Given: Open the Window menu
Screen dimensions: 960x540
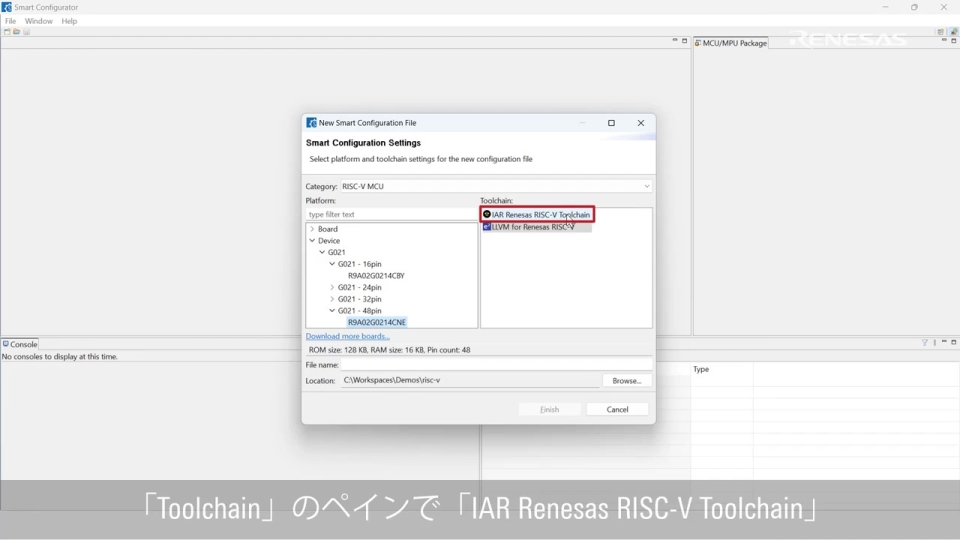Looking at the screenshot, I should (39, 21).
